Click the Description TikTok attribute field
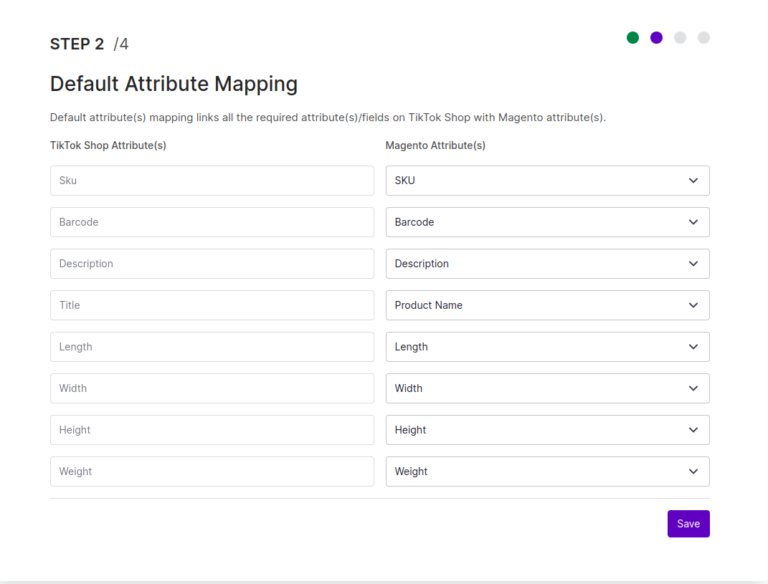Image resolution: width=768 pixels, height=584 pixels. click(x=212, y=264)
